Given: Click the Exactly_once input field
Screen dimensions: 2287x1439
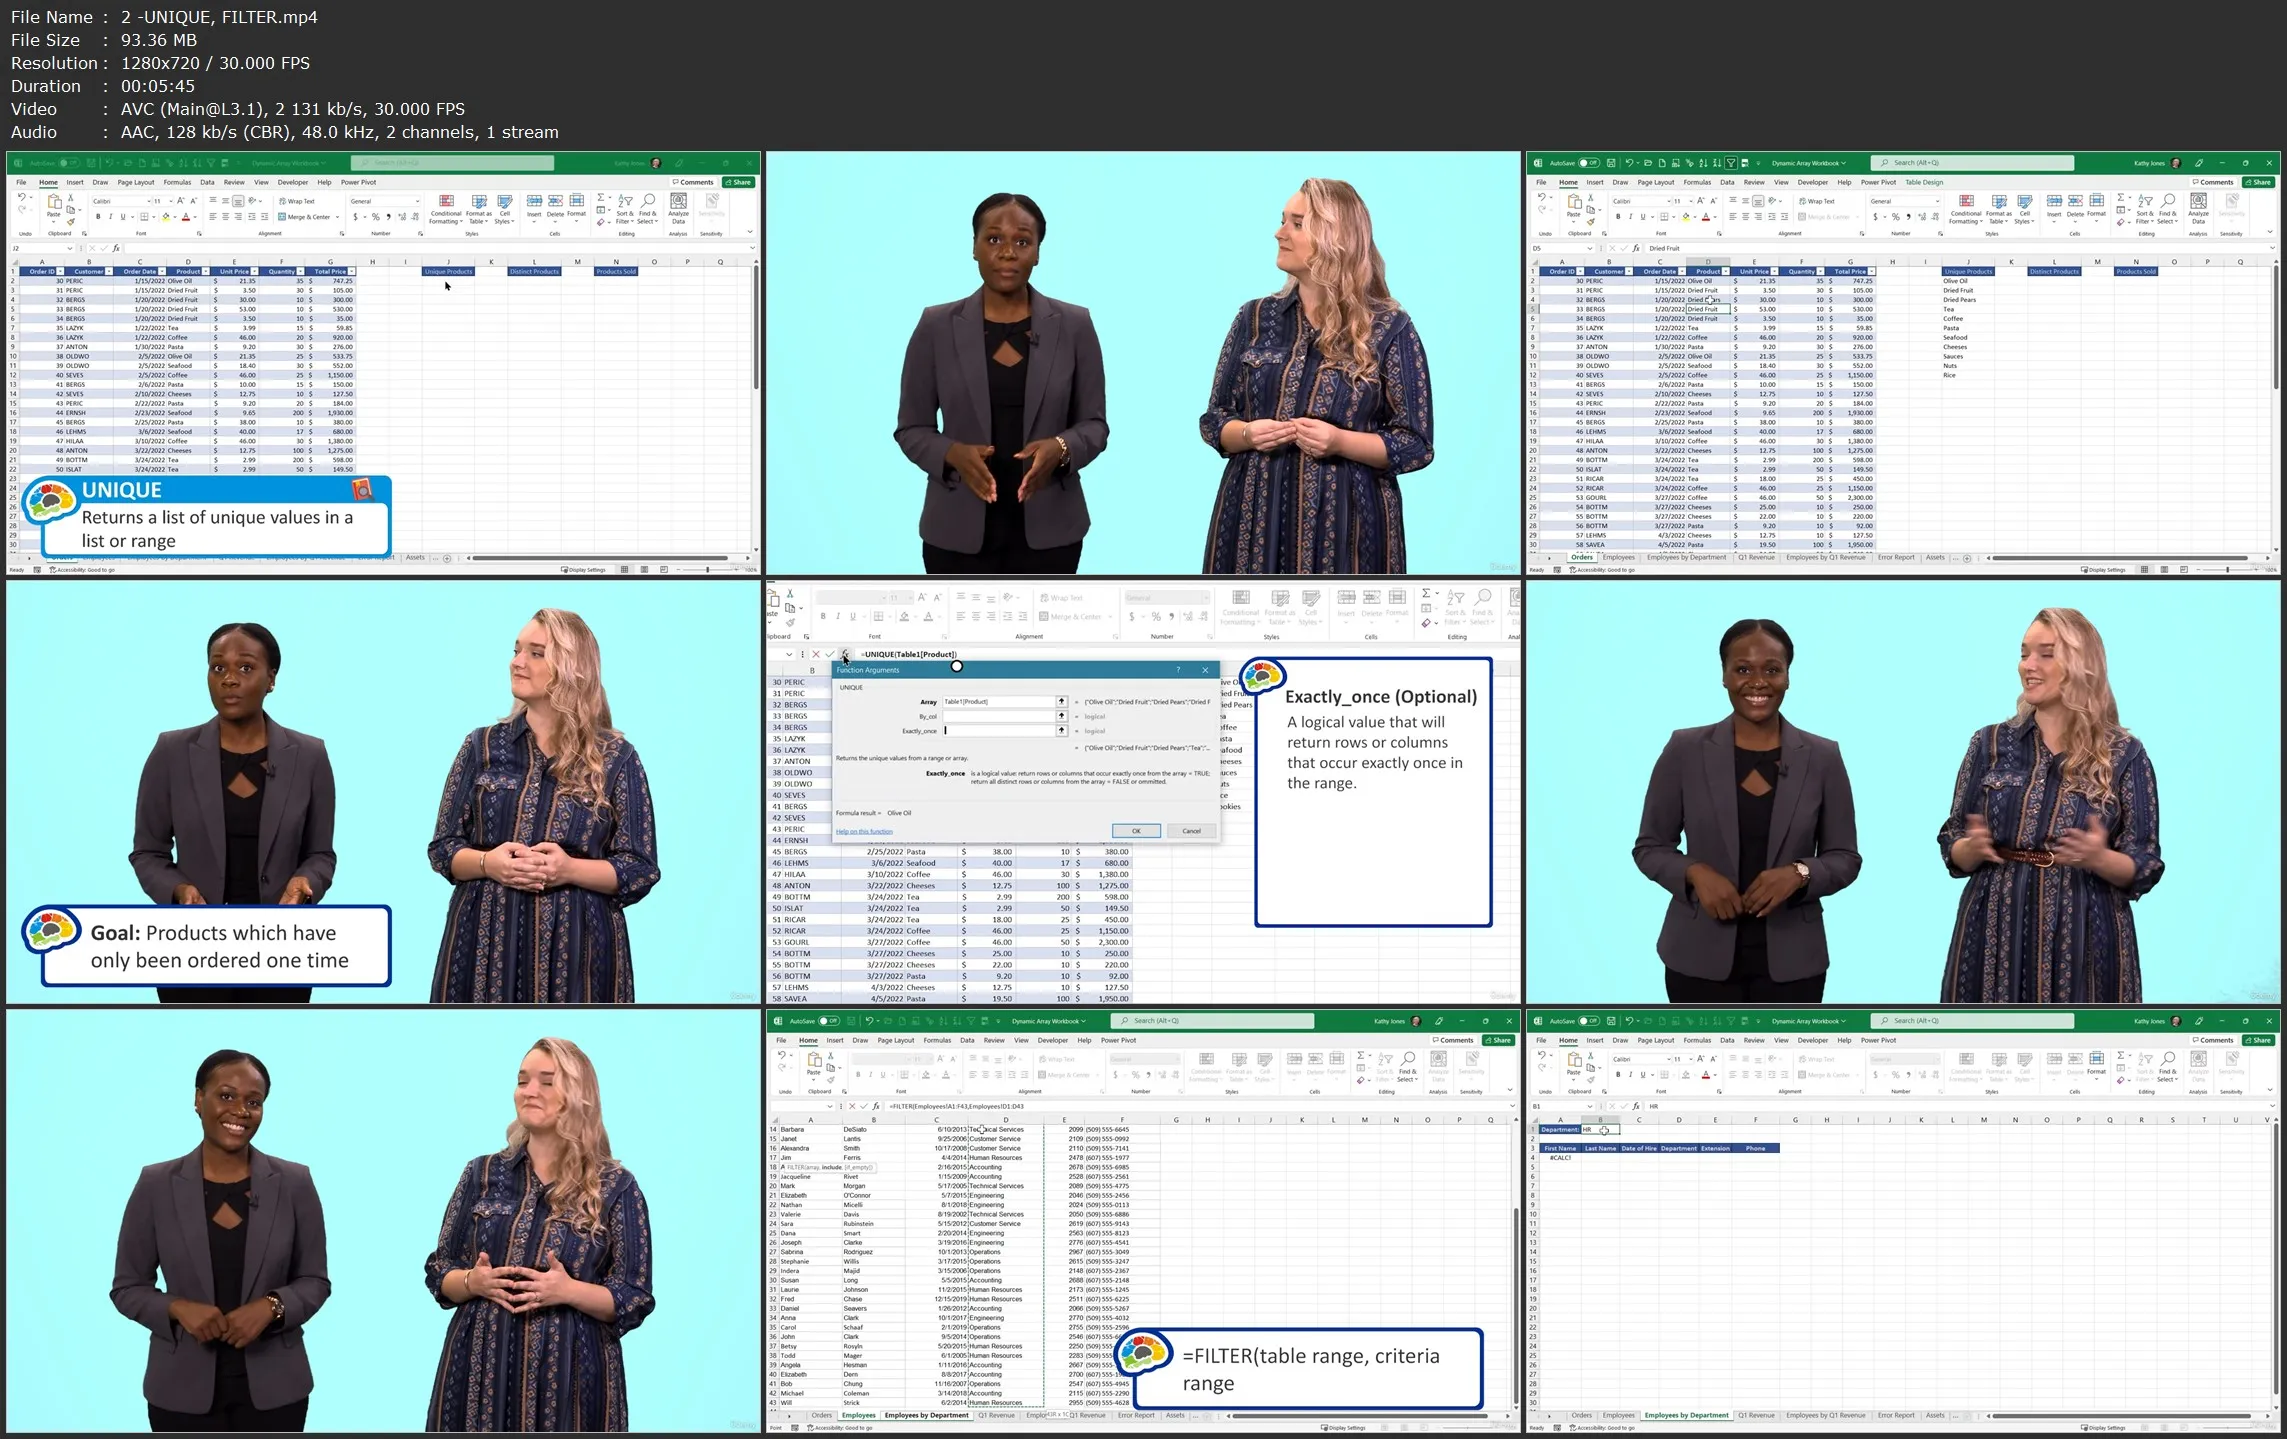Looking at the screenshot, I should pos(1000,731).
